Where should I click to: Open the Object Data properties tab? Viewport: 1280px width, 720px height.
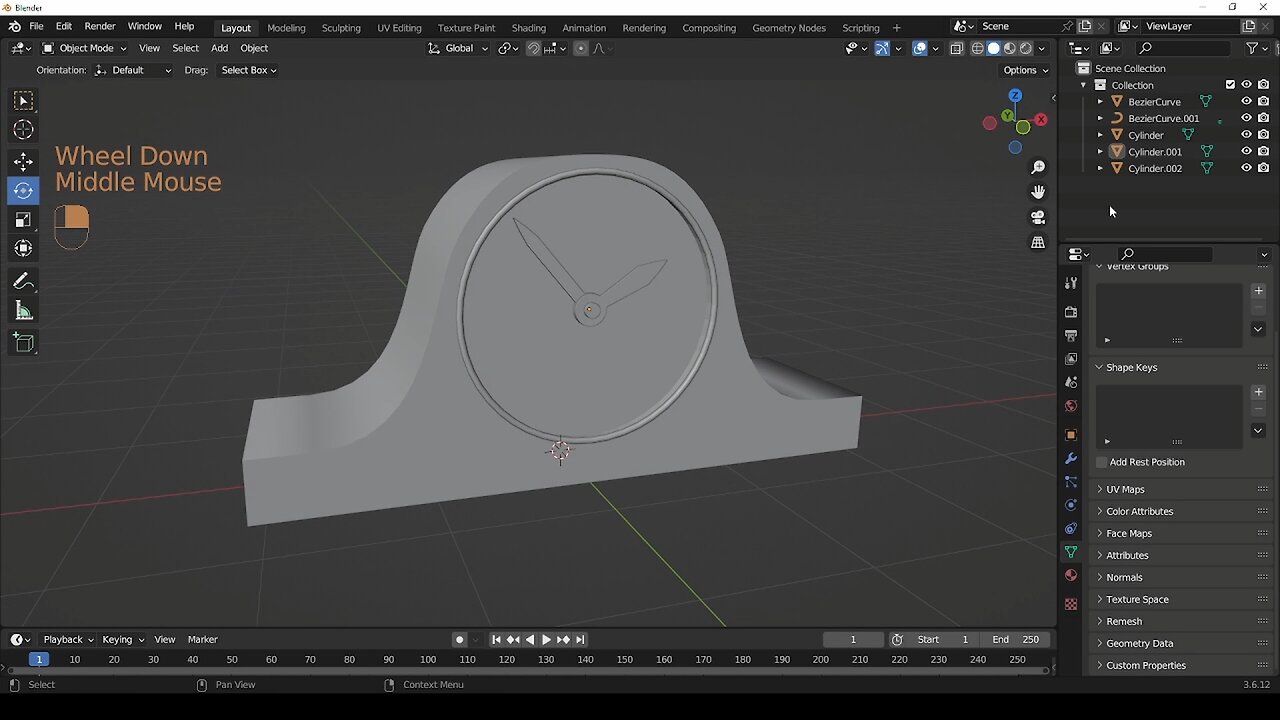point(1071,552)
